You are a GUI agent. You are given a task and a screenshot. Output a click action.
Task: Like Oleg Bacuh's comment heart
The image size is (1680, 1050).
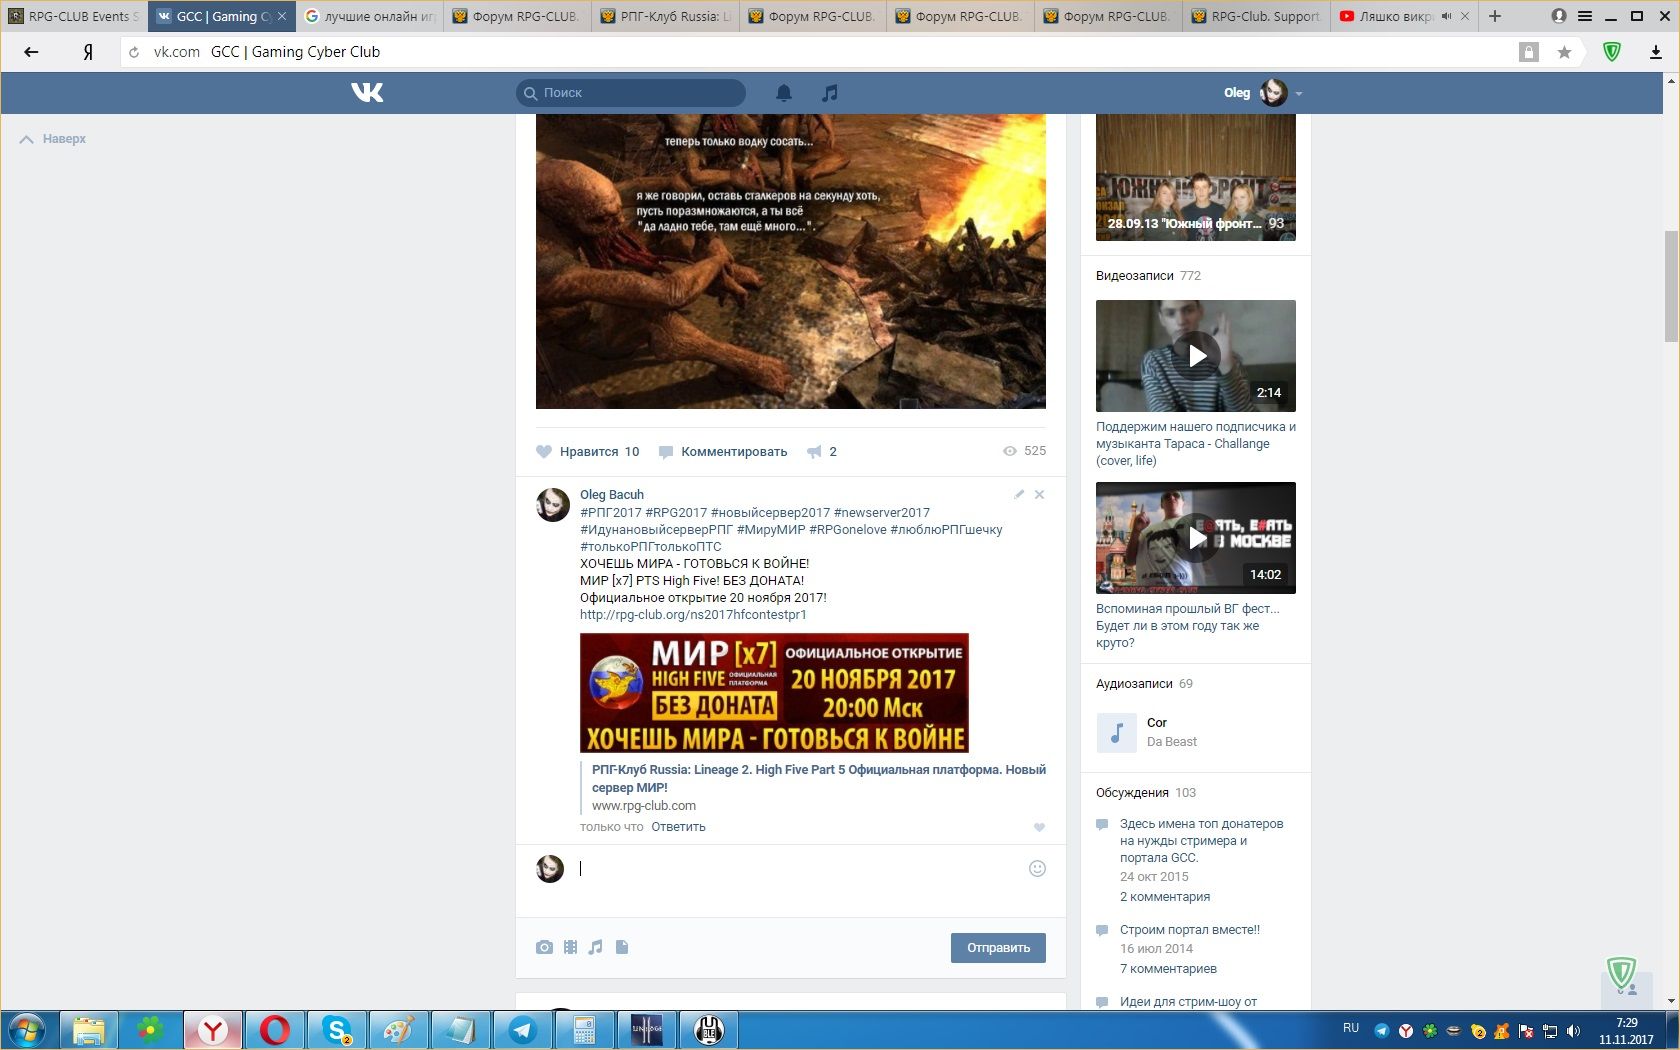(x=1039, y=827)
